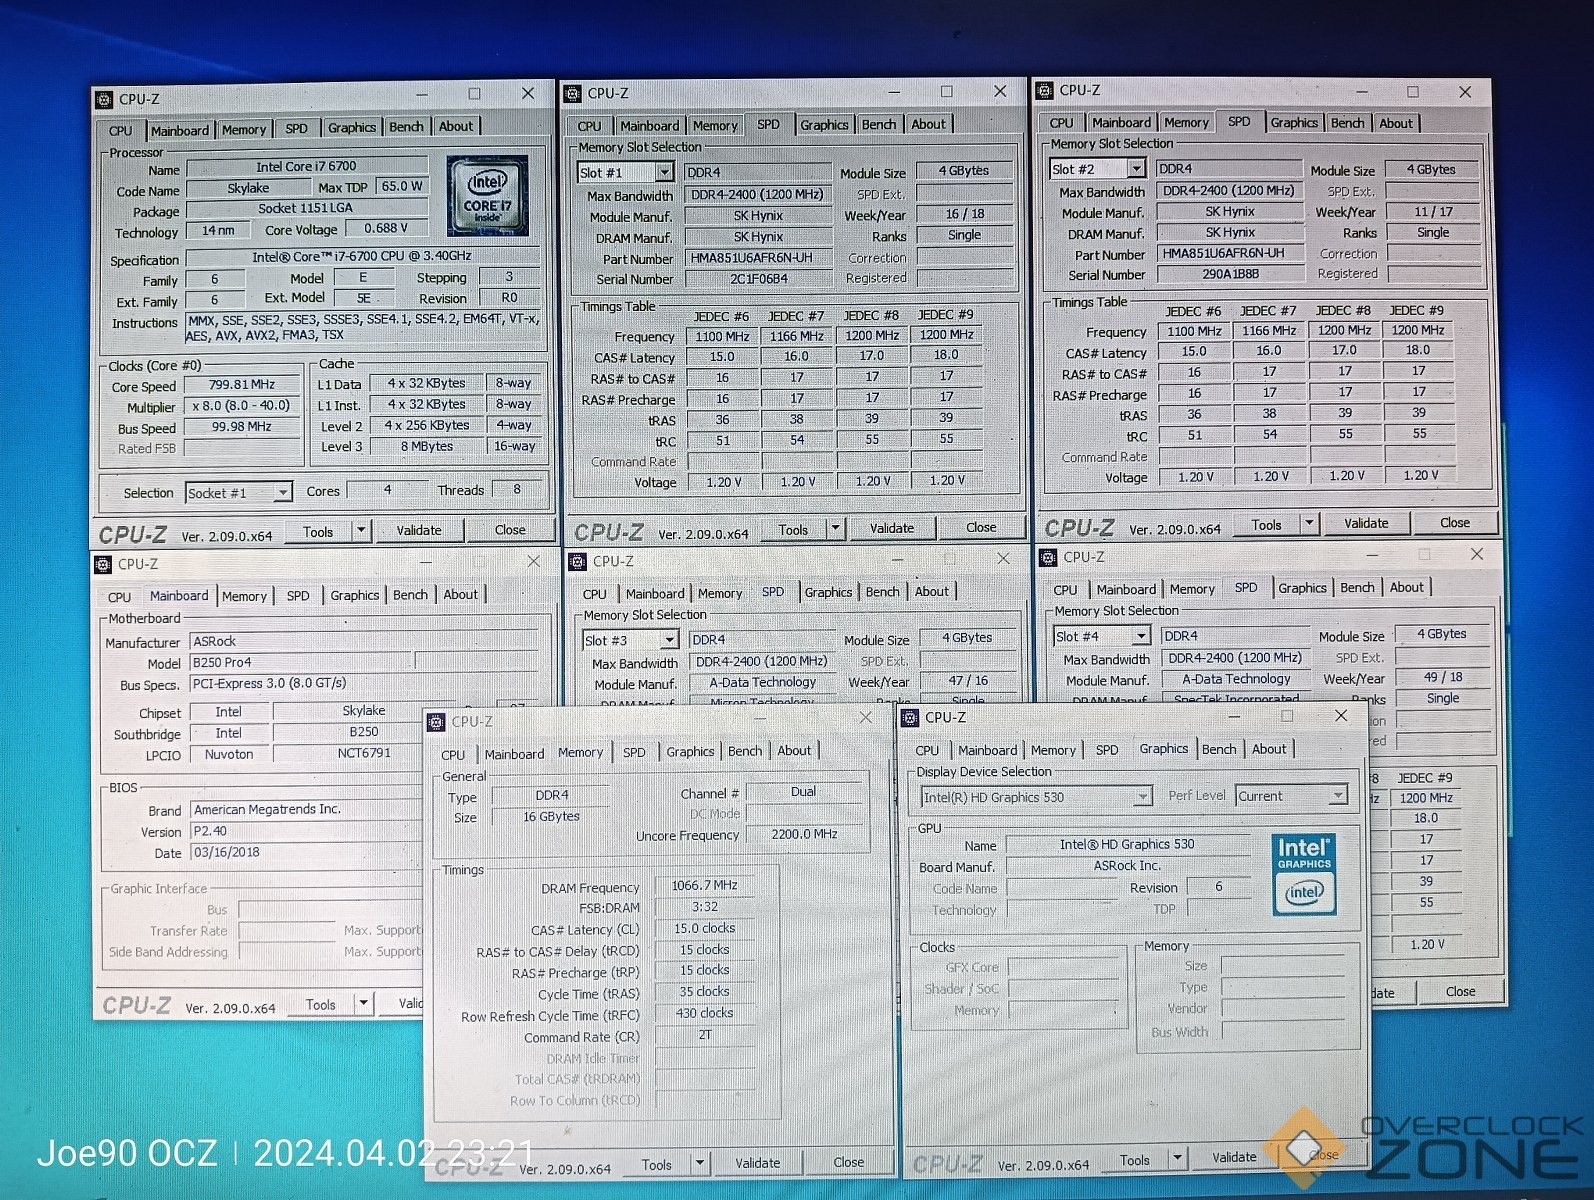Click serial number 290A1B8B

(1230, 274)
